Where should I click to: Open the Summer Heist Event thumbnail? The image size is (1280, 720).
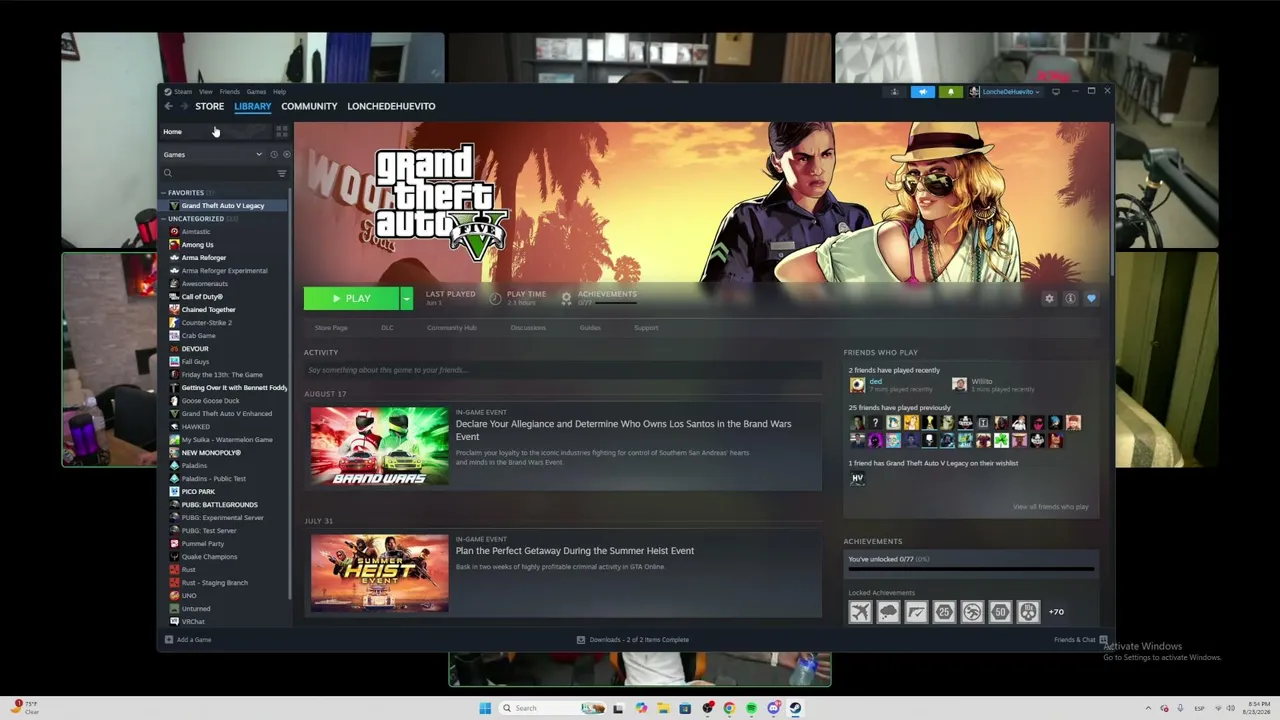(x=379, y=573)
